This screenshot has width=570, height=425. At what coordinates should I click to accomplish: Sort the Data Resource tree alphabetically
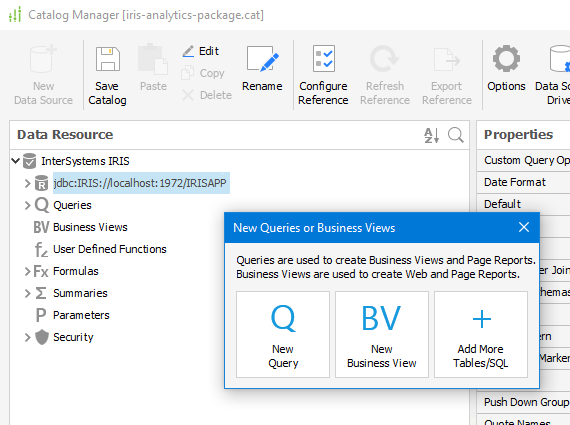[x=431, y=135]
